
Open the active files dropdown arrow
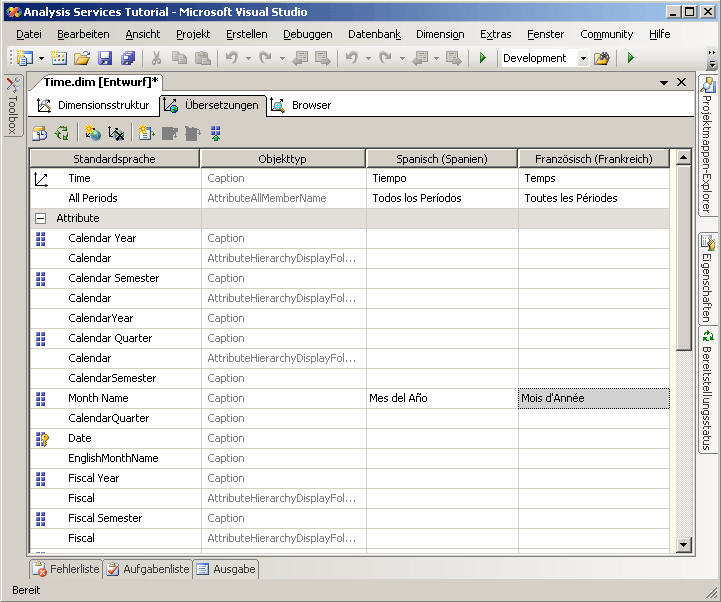tap(664, 82)
